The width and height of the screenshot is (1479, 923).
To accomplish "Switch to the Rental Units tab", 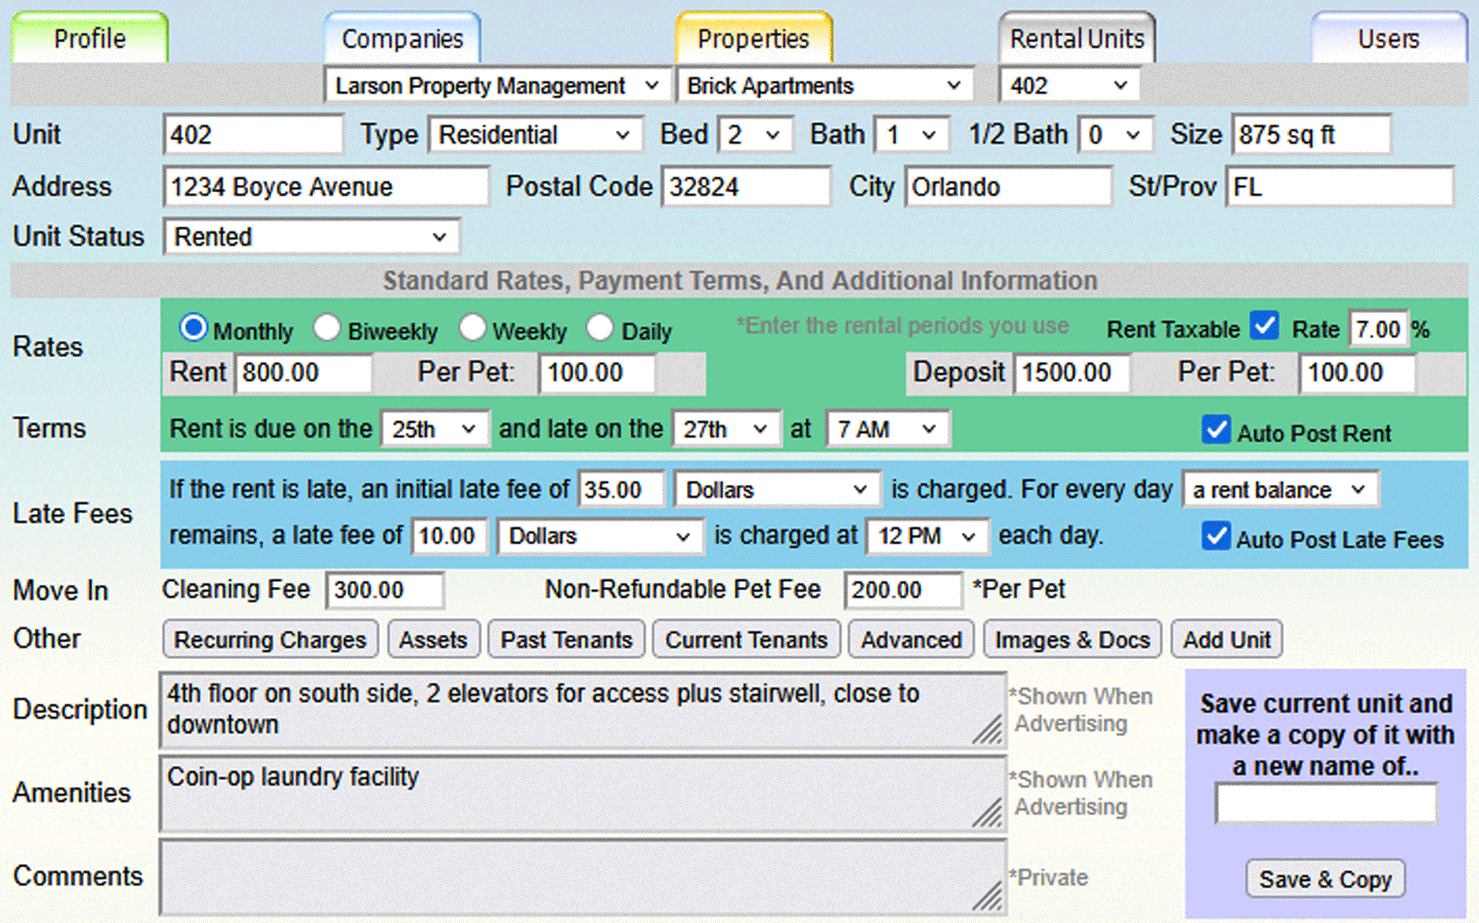I will tap(1077, 38).
